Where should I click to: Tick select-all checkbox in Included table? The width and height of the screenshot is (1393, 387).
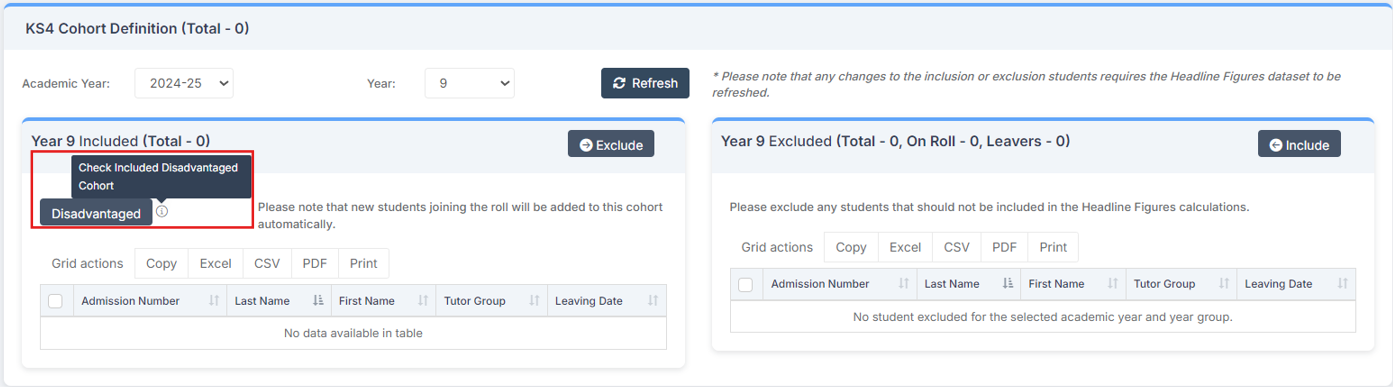tap(56, 301)
